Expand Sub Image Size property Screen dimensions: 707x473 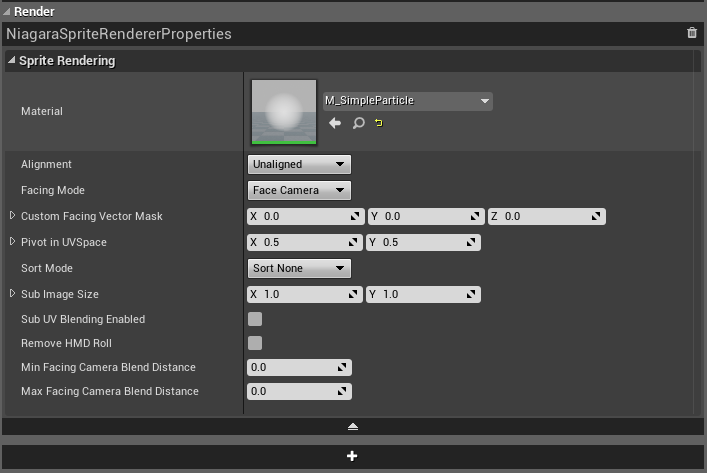13,294
